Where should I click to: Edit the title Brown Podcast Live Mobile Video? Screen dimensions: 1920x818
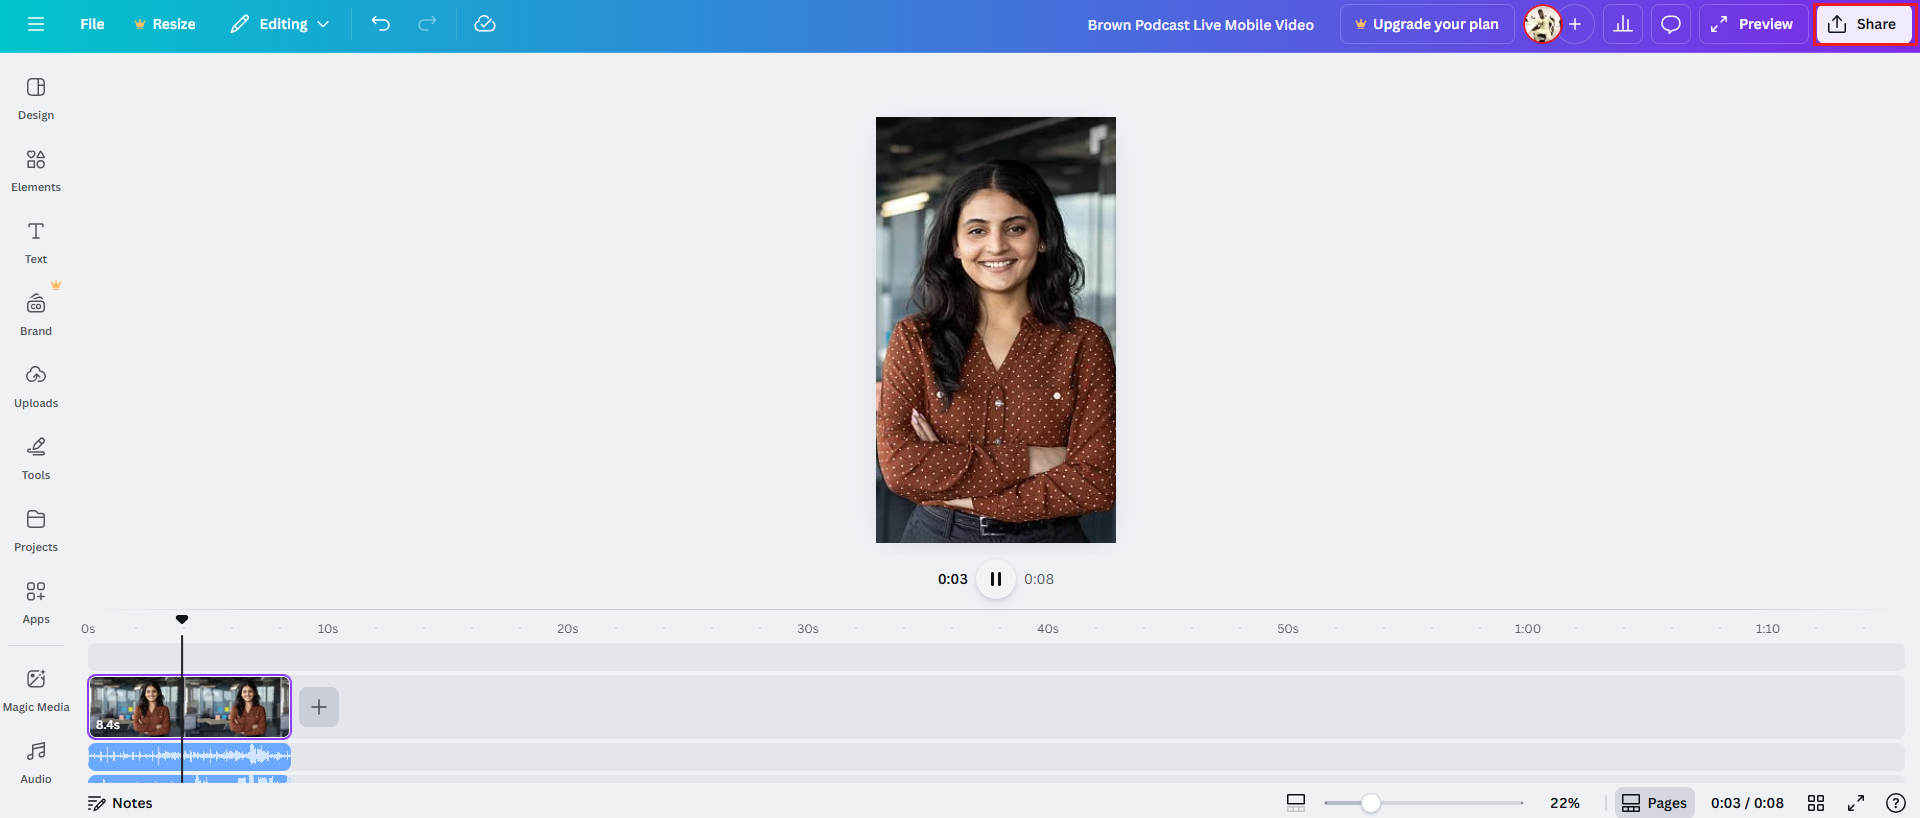(x=1201, y=25)
